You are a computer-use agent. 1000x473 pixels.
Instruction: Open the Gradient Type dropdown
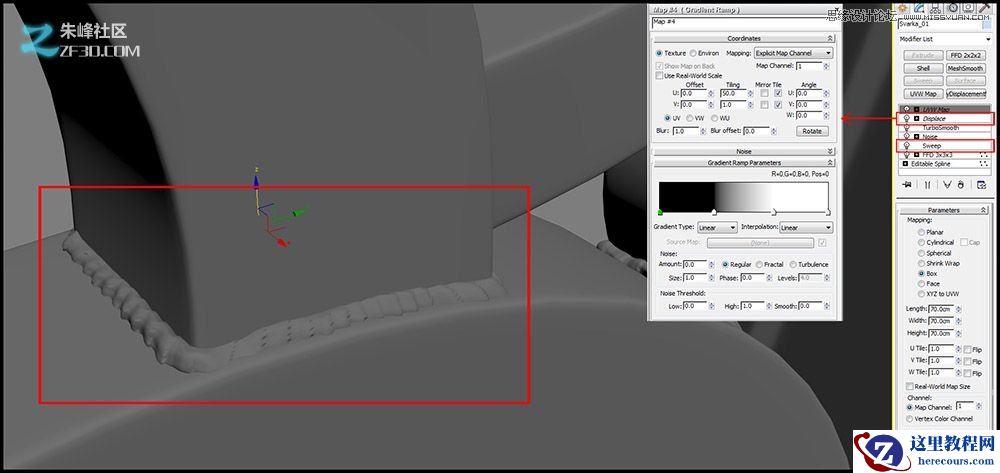[x=717, y=228]
